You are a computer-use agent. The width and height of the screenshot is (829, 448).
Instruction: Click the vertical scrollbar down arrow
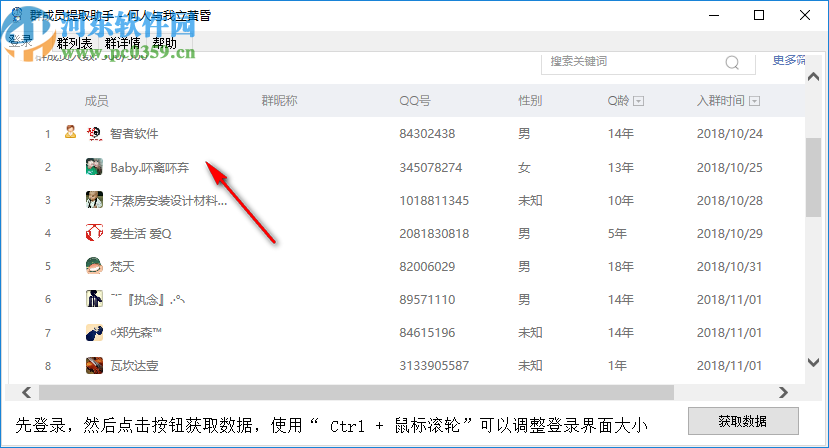point(814,363)
